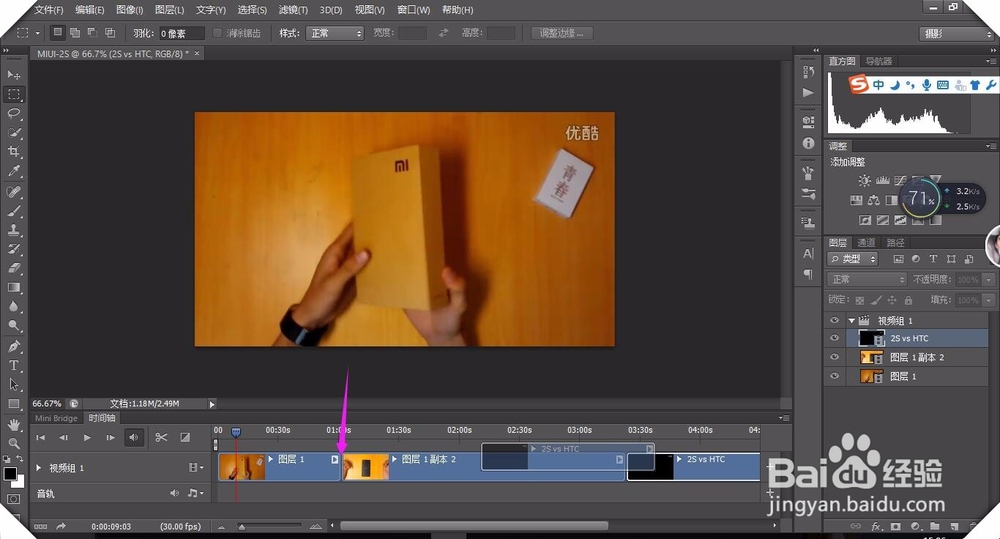Select the Hand tool
Viewport: 1000px width, 539px height.
point(13,424)
